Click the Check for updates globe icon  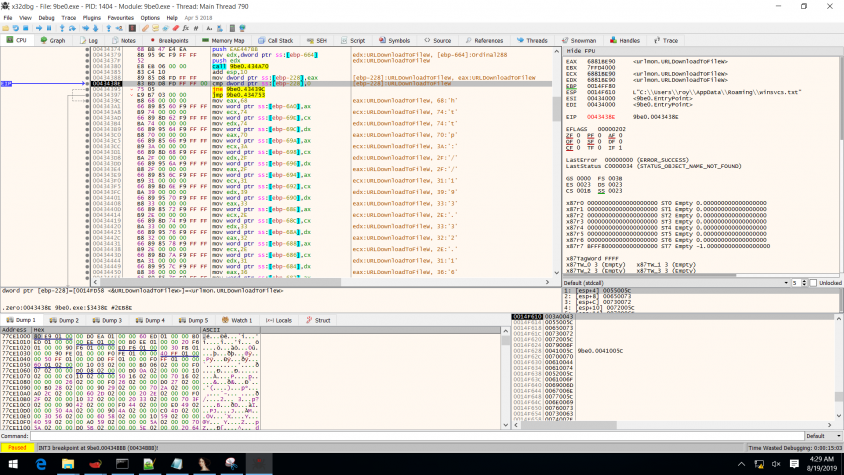pos(243,28)
